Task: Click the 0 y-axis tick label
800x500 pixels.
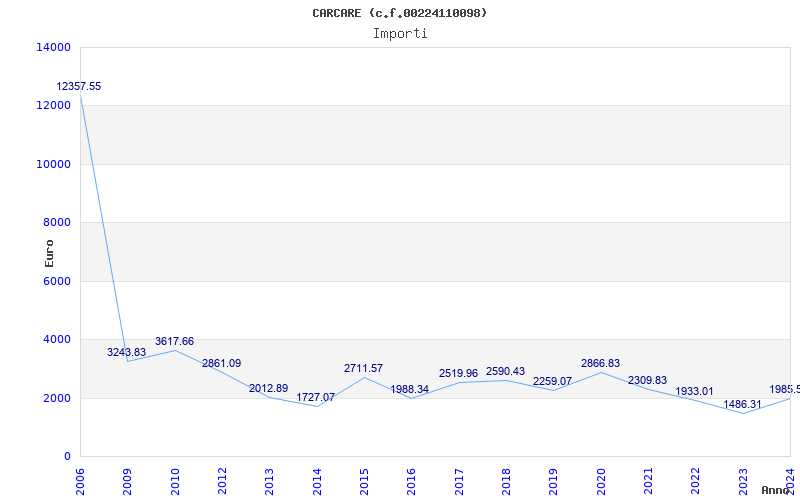Action: 67,457
